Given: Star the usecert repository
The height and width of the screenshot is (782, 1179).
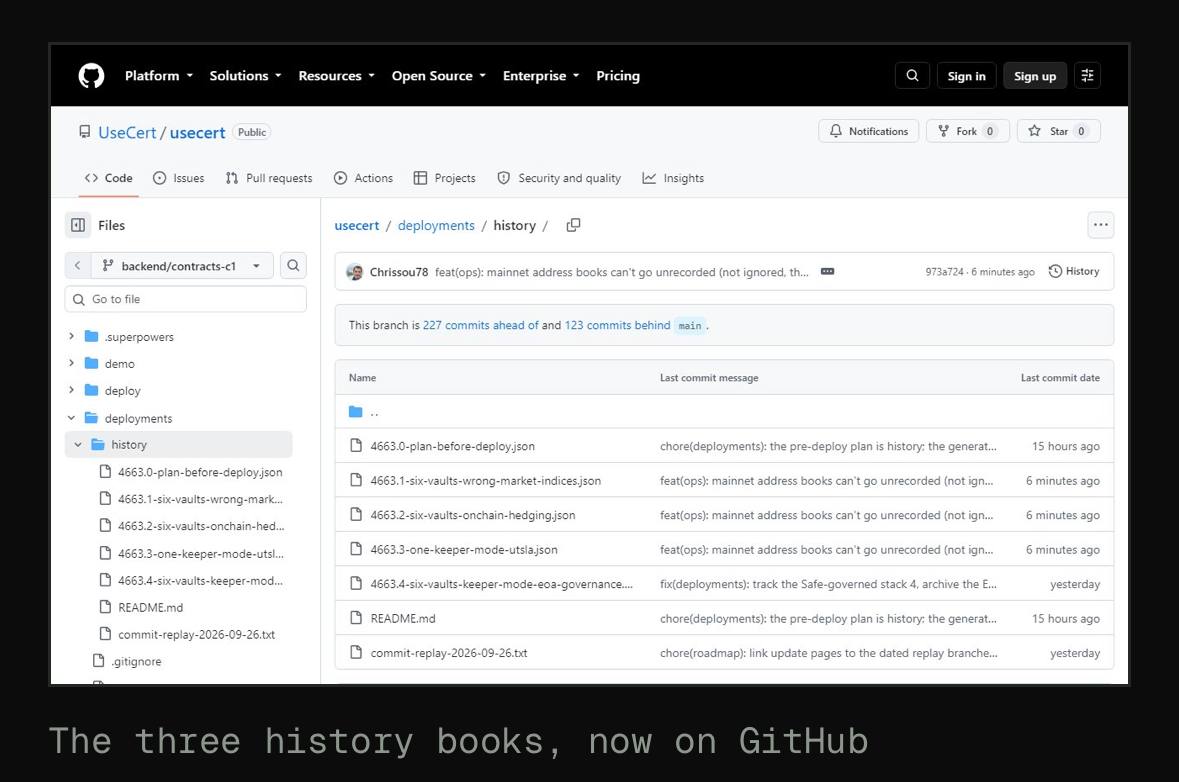Looking at the screenshot, I should tap(1059, 131).
